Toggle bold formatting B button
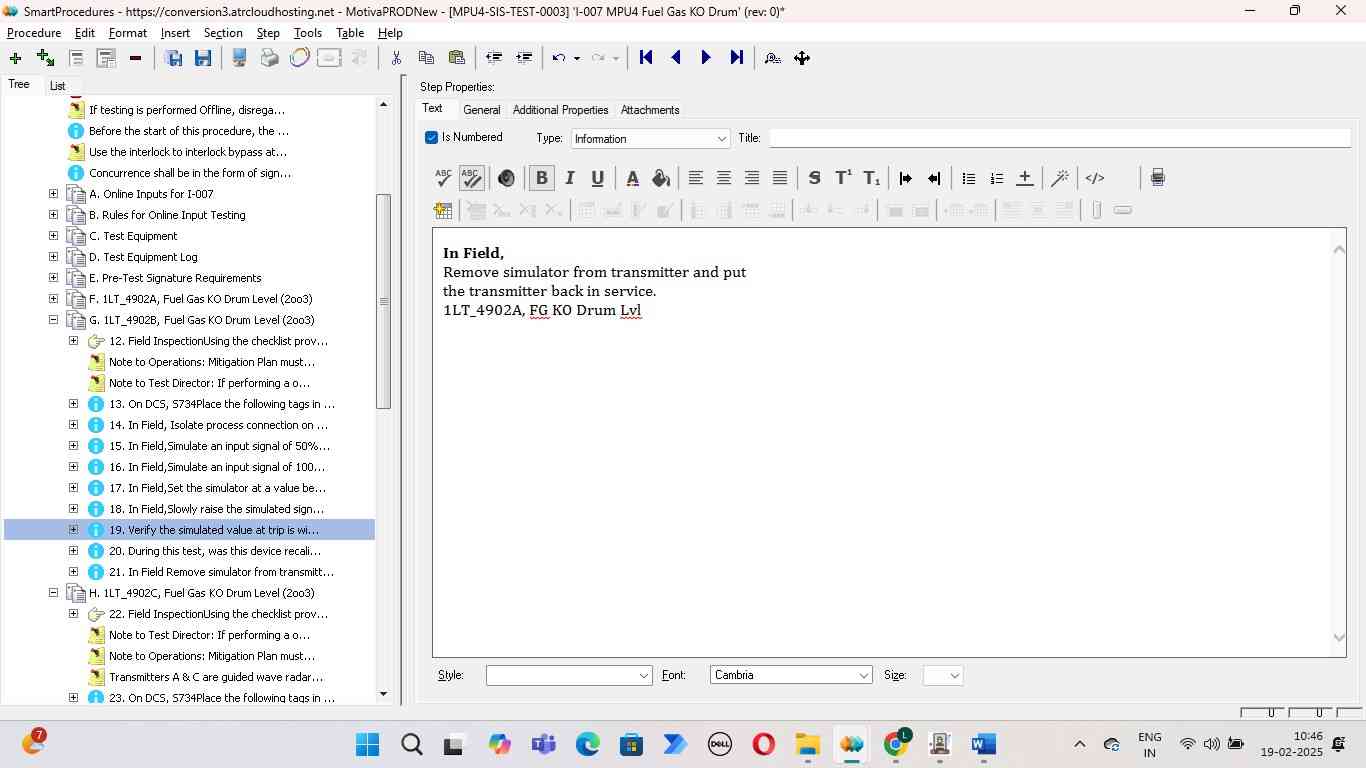This screenshot has height=768, width=1366. [541, 178]
